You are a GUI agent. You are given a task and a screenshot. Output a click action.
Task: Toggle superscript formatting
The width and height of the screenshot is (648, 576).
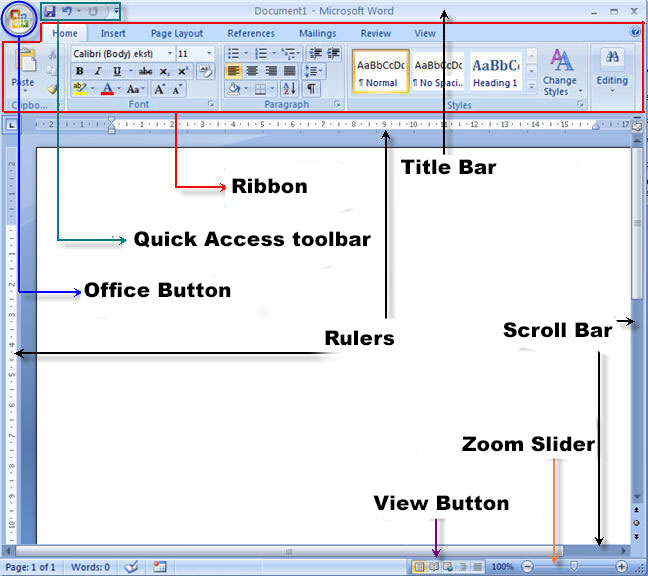[x=182, y=71]
